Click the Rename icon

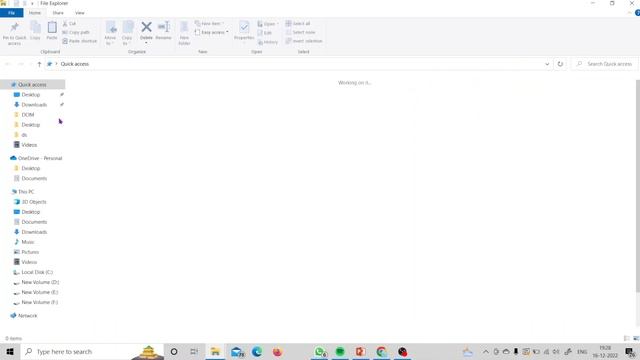[164, 27]
